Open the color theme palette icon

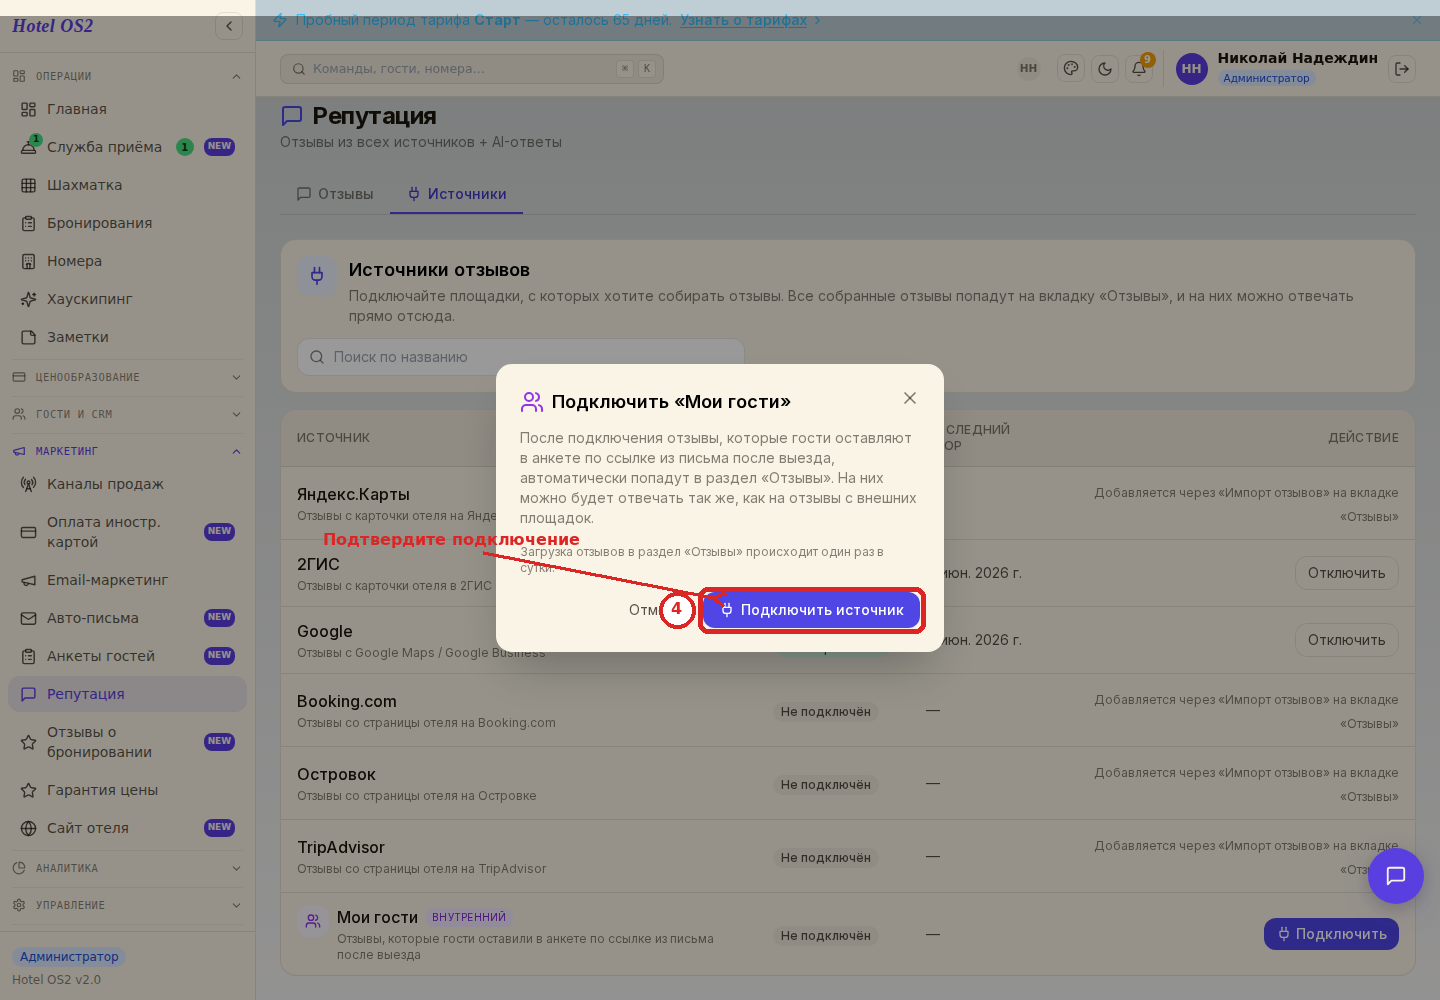(1071, 69)
